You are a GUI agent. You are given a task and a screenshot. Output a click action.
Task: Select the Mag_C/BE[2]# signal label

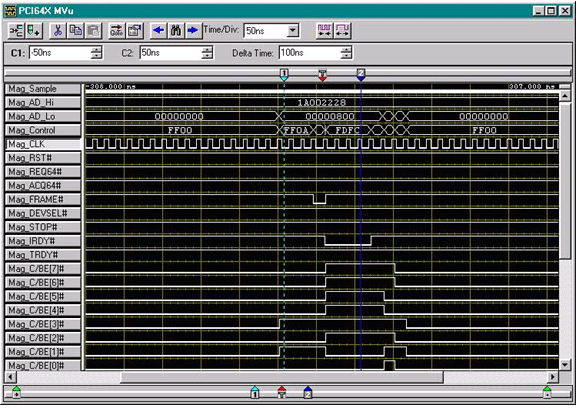pos(43,338)
